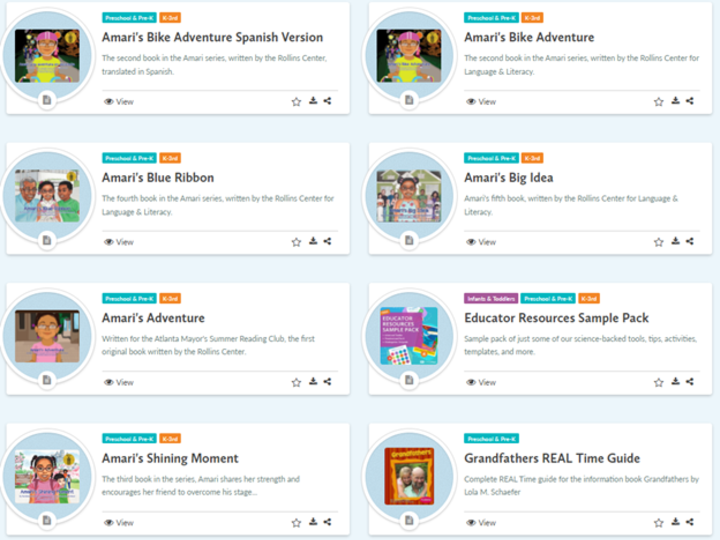The width and height of the screenshot is (720, 540).
Task: Favorite Amari's Blue Ribbon with the star
Action: pos(296,242)
